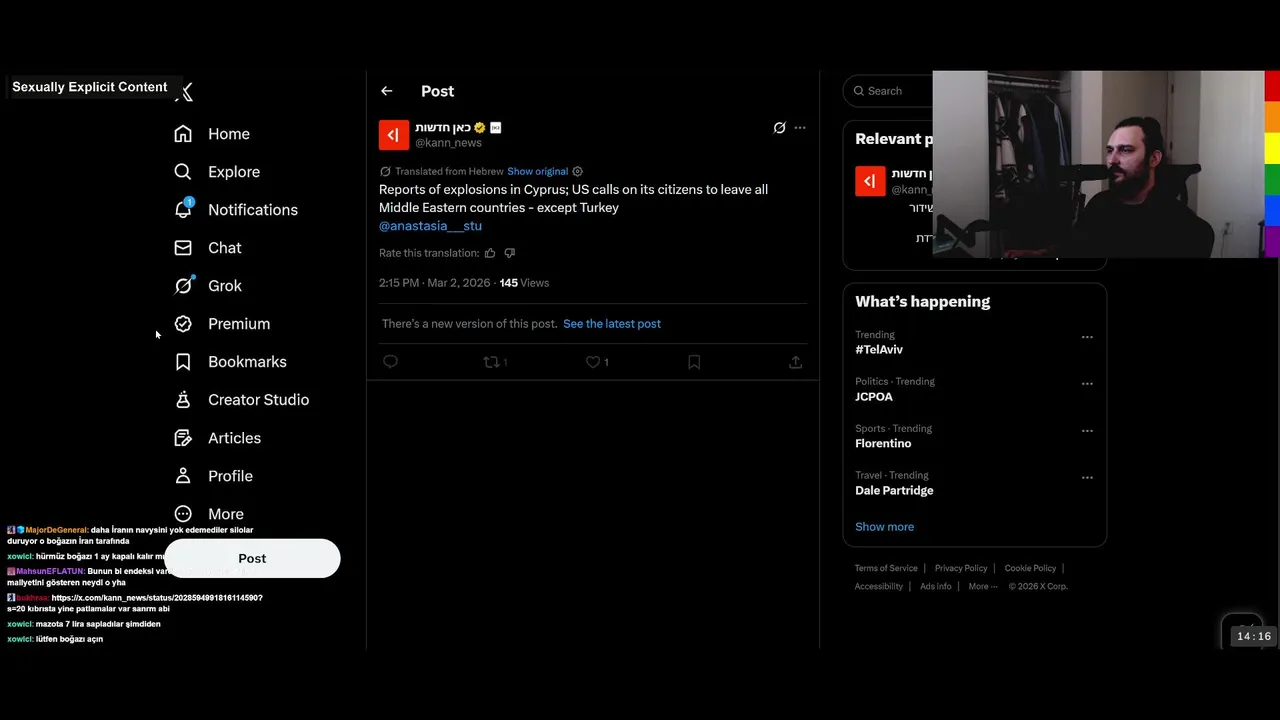
Task: Click the 145 Views count
Action: click(524, 283)
